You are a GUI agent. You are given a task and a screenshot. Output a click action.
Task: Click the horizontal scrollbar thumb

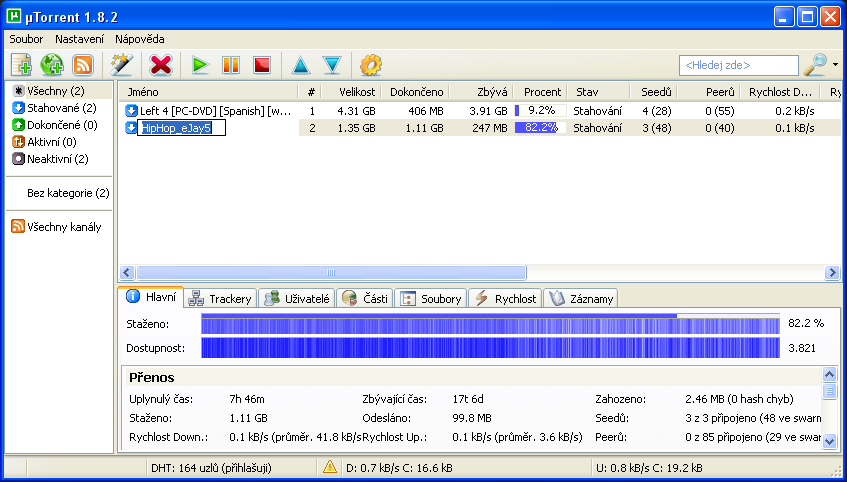coord(331,272)
